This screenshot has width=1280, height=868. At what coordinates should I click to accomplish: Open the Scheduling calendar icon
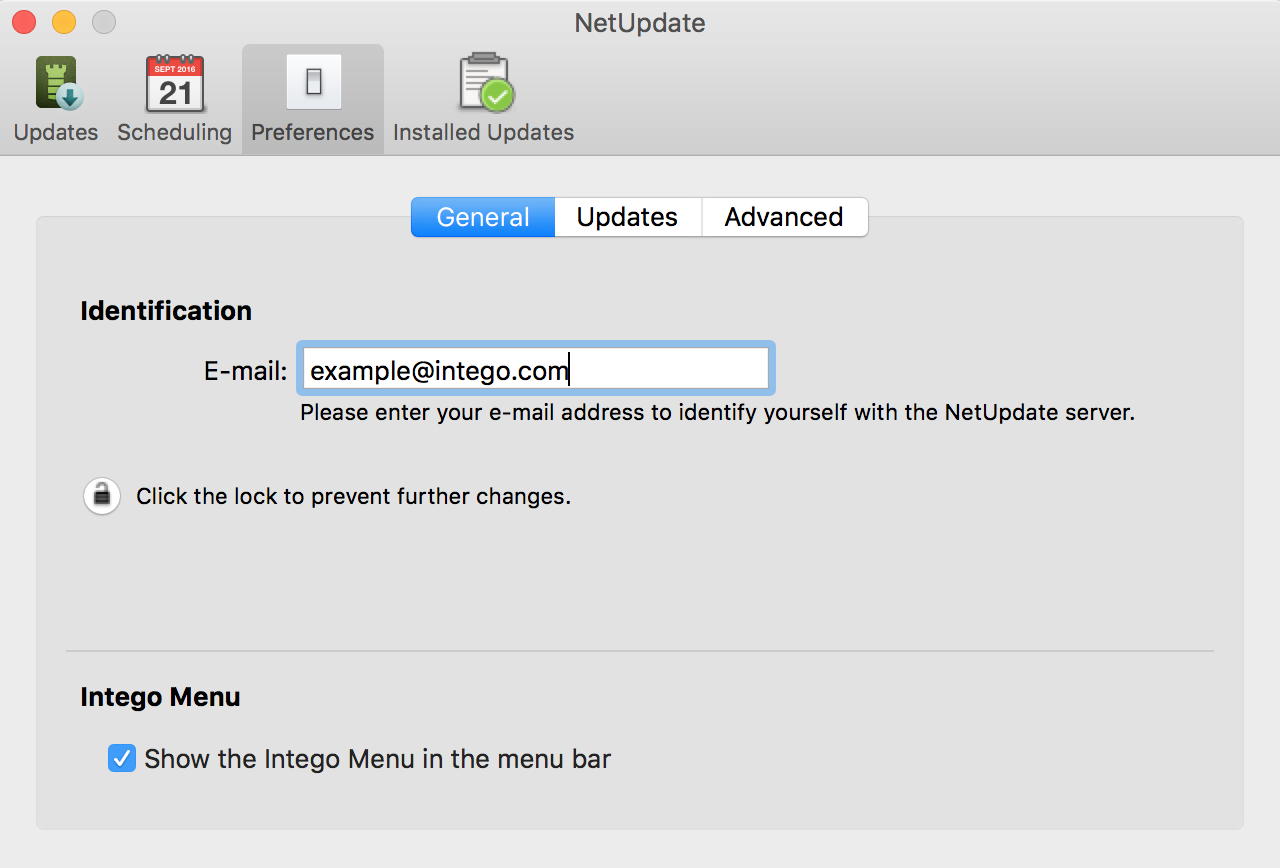(175, 83)
